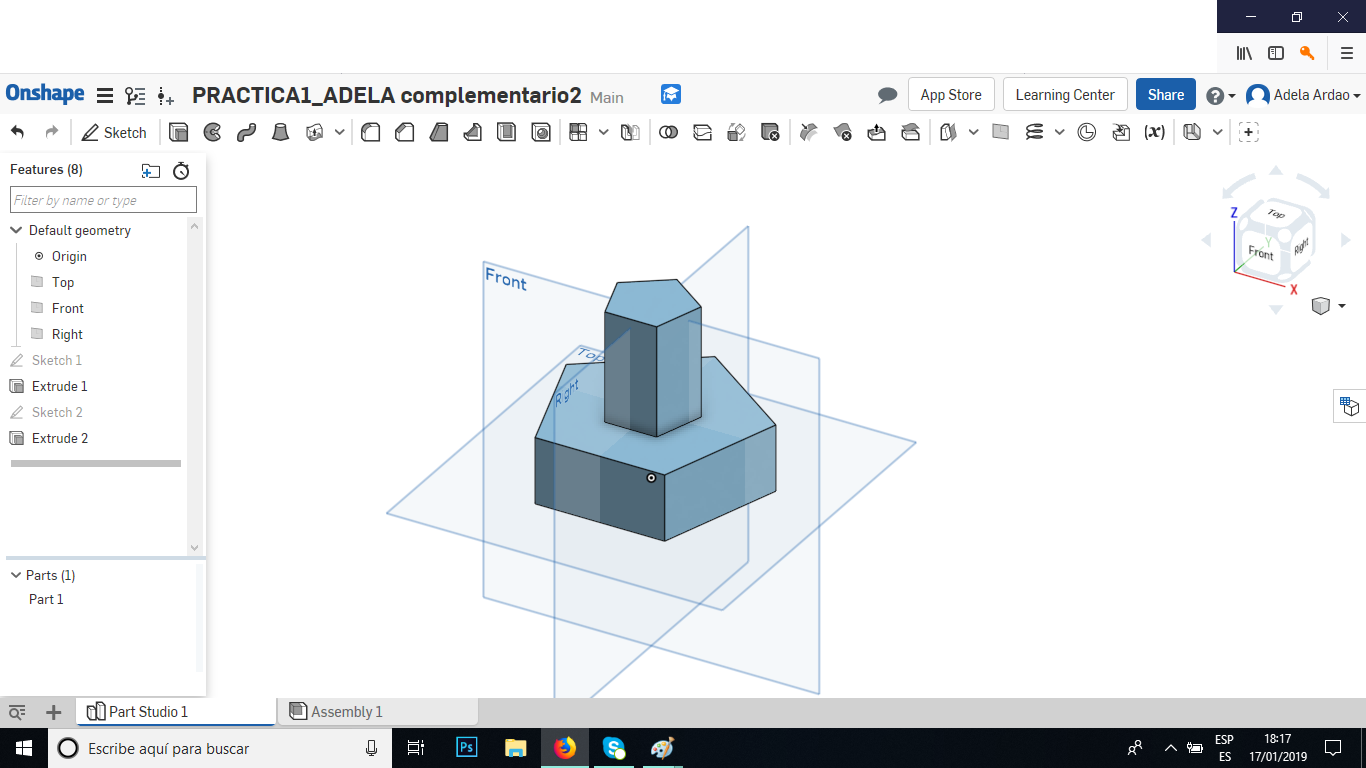Screen dimensions: 1366x768
Task: Open the Shell tool
Action: [507, 132]
